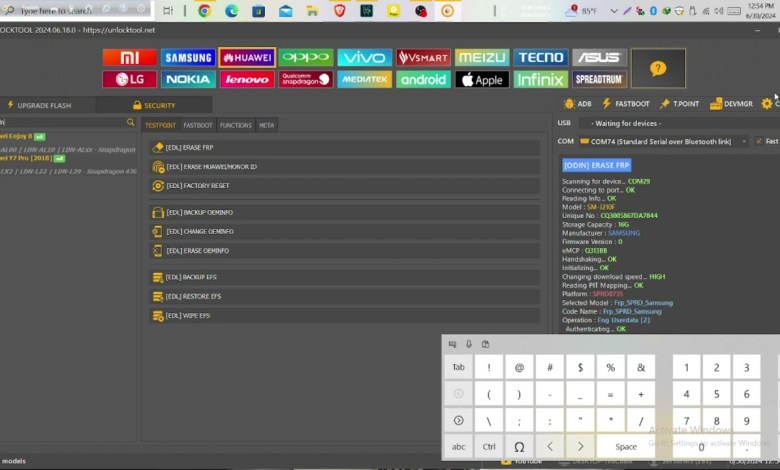Viewport: 780px width, 470px height.
Task: Open the ADB tools button
Action: click(x=578, y=104)
